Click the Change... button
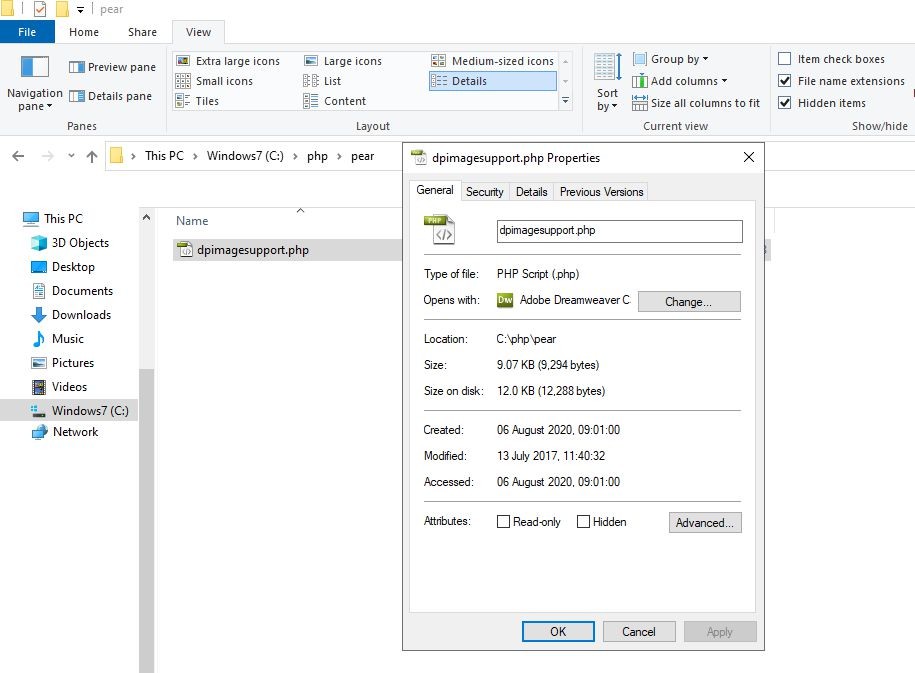 688,301
